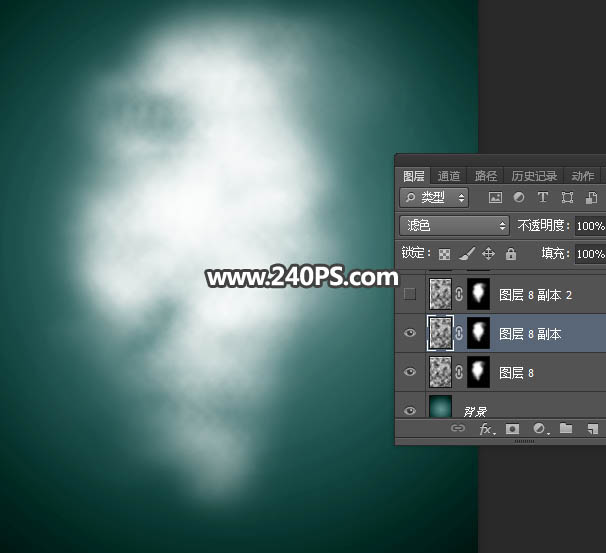Switch to the 通道 tab

(449, 176)
